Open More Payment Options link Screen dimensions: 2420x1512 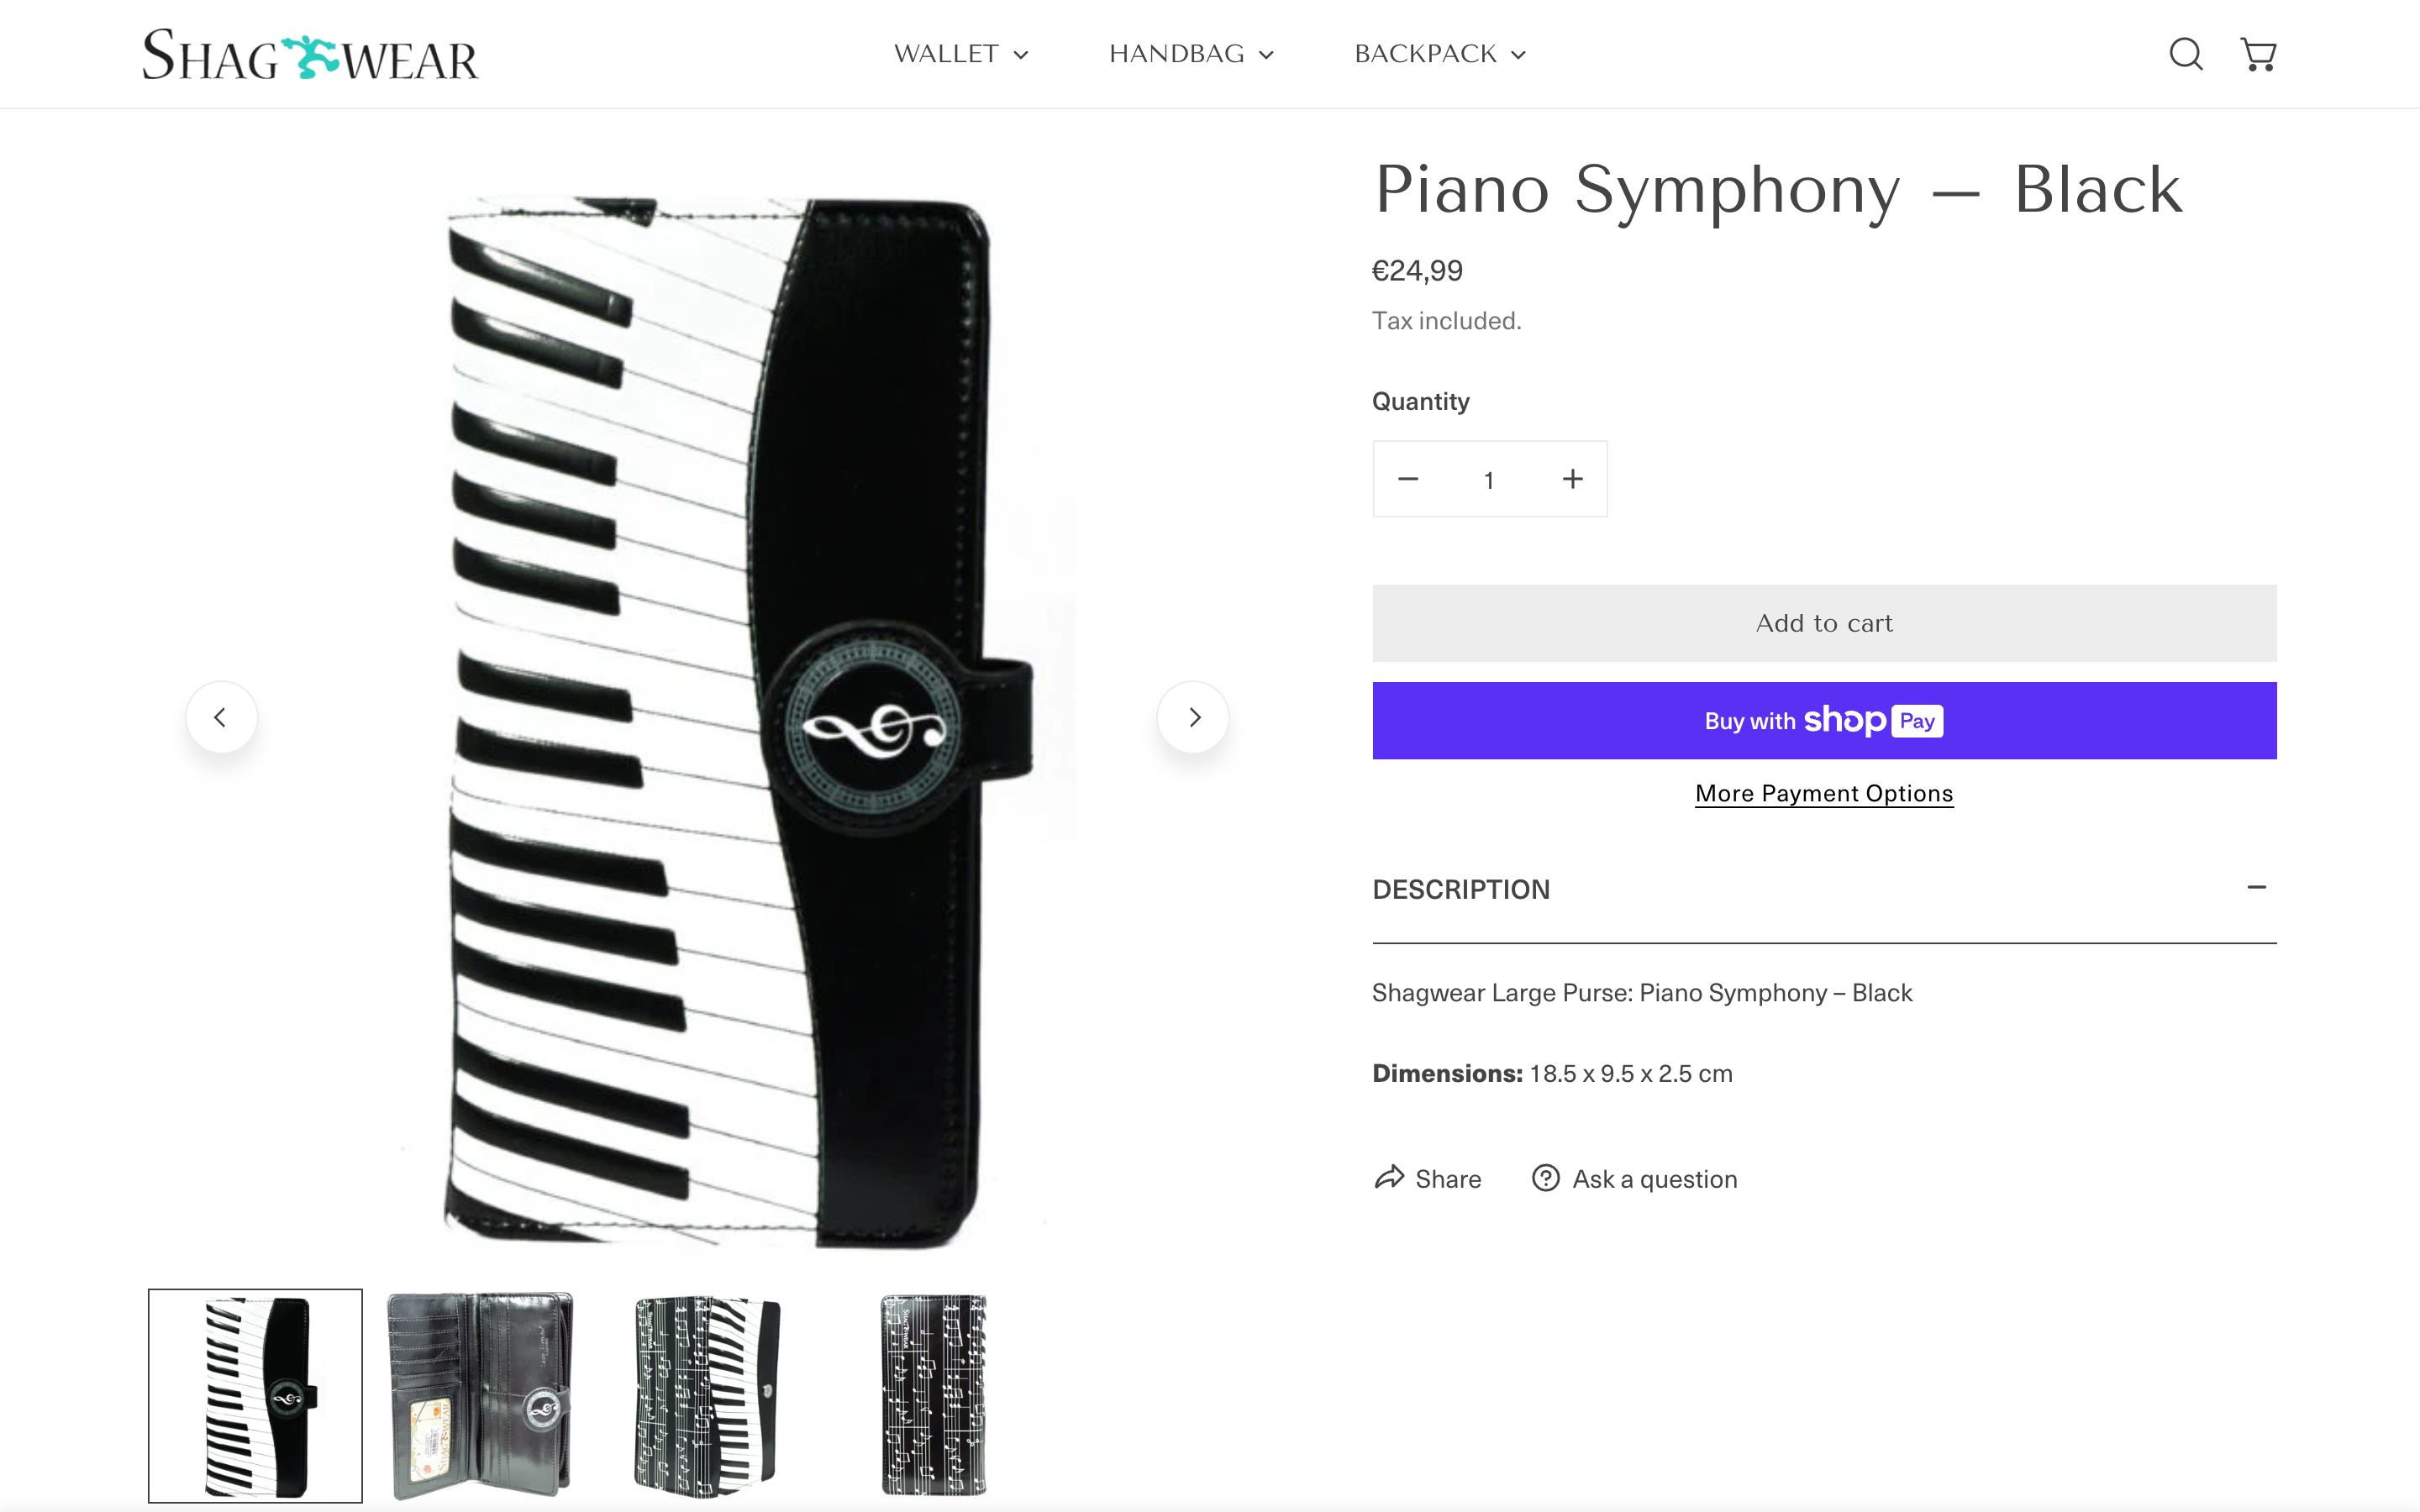pyautogui.click(x=1824, y=793)
